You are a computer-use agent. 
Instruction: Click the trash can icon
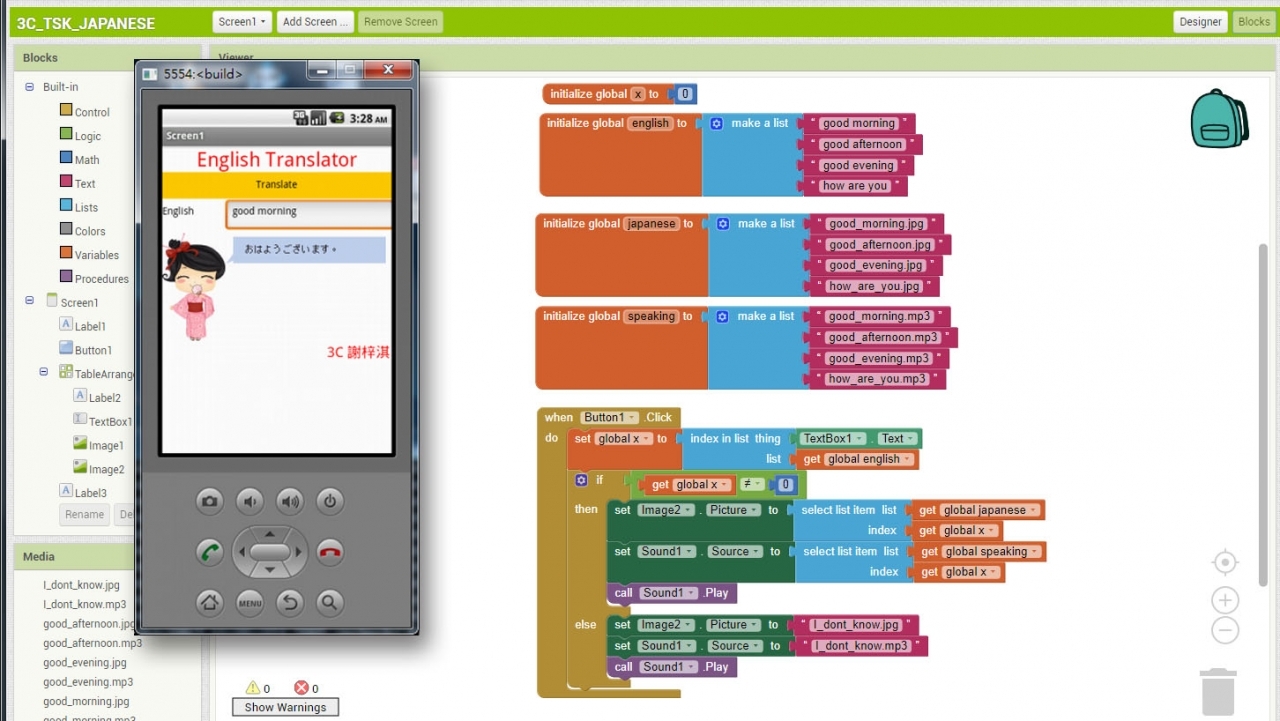point(1218,692)
